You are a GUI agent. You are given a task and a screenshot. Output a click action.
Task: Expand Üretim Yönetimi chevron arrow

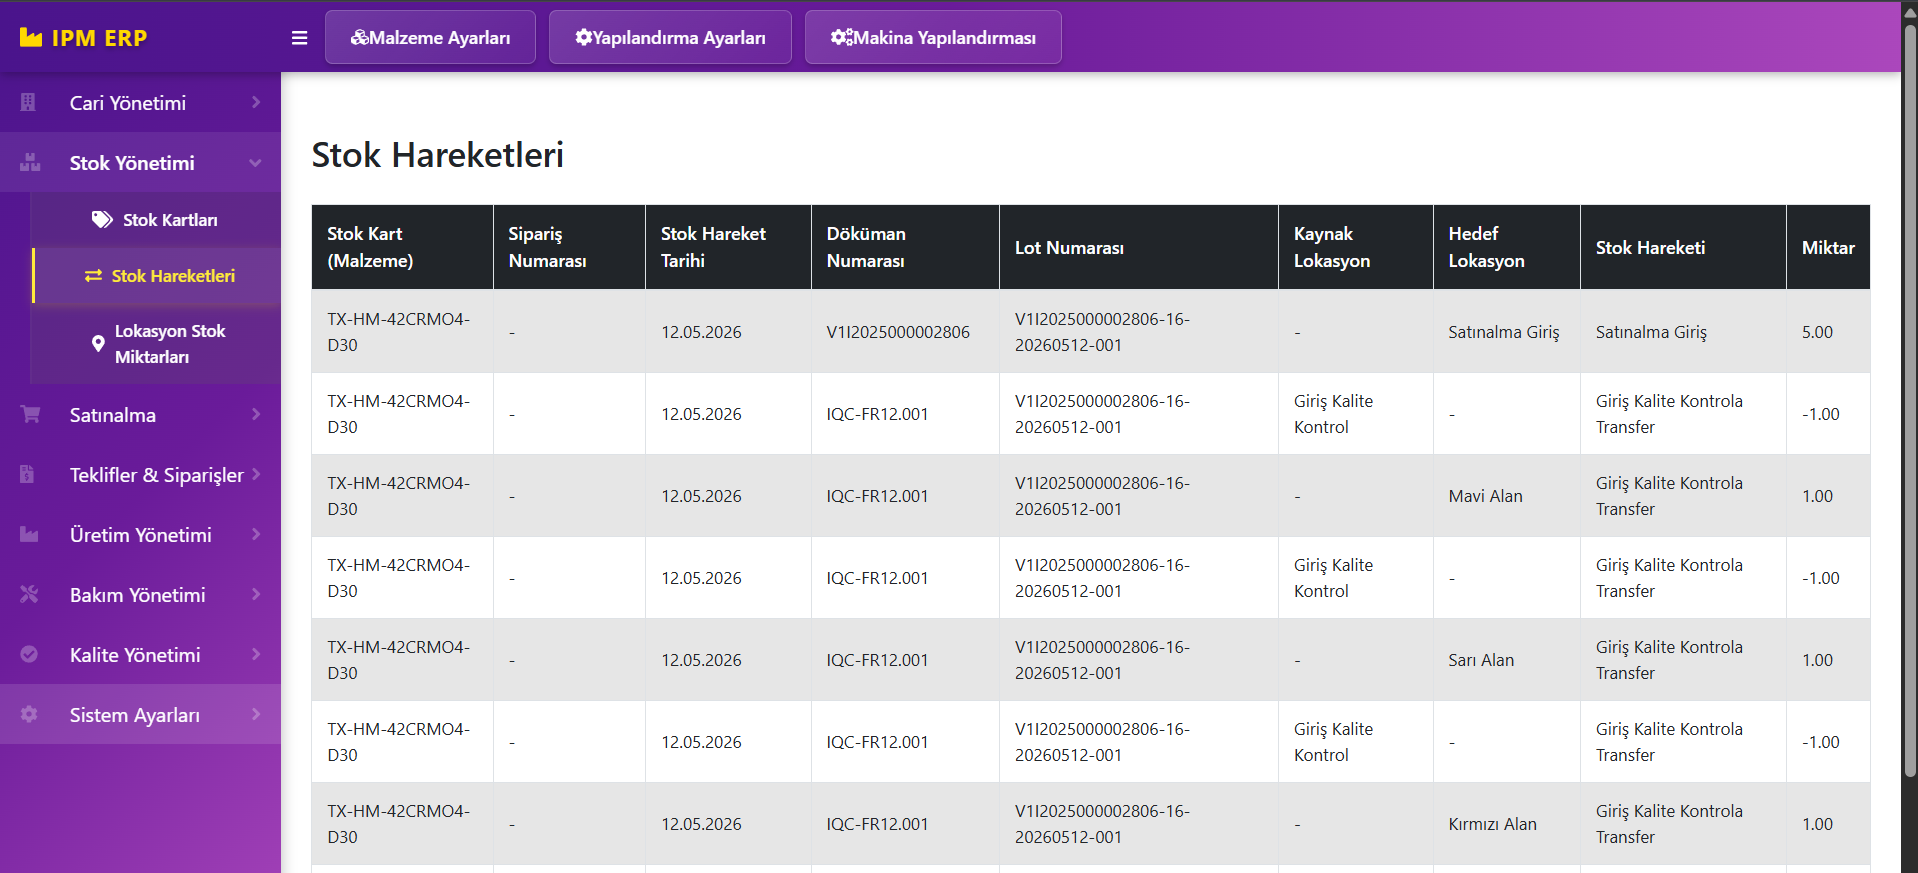(x=256, y=534)
